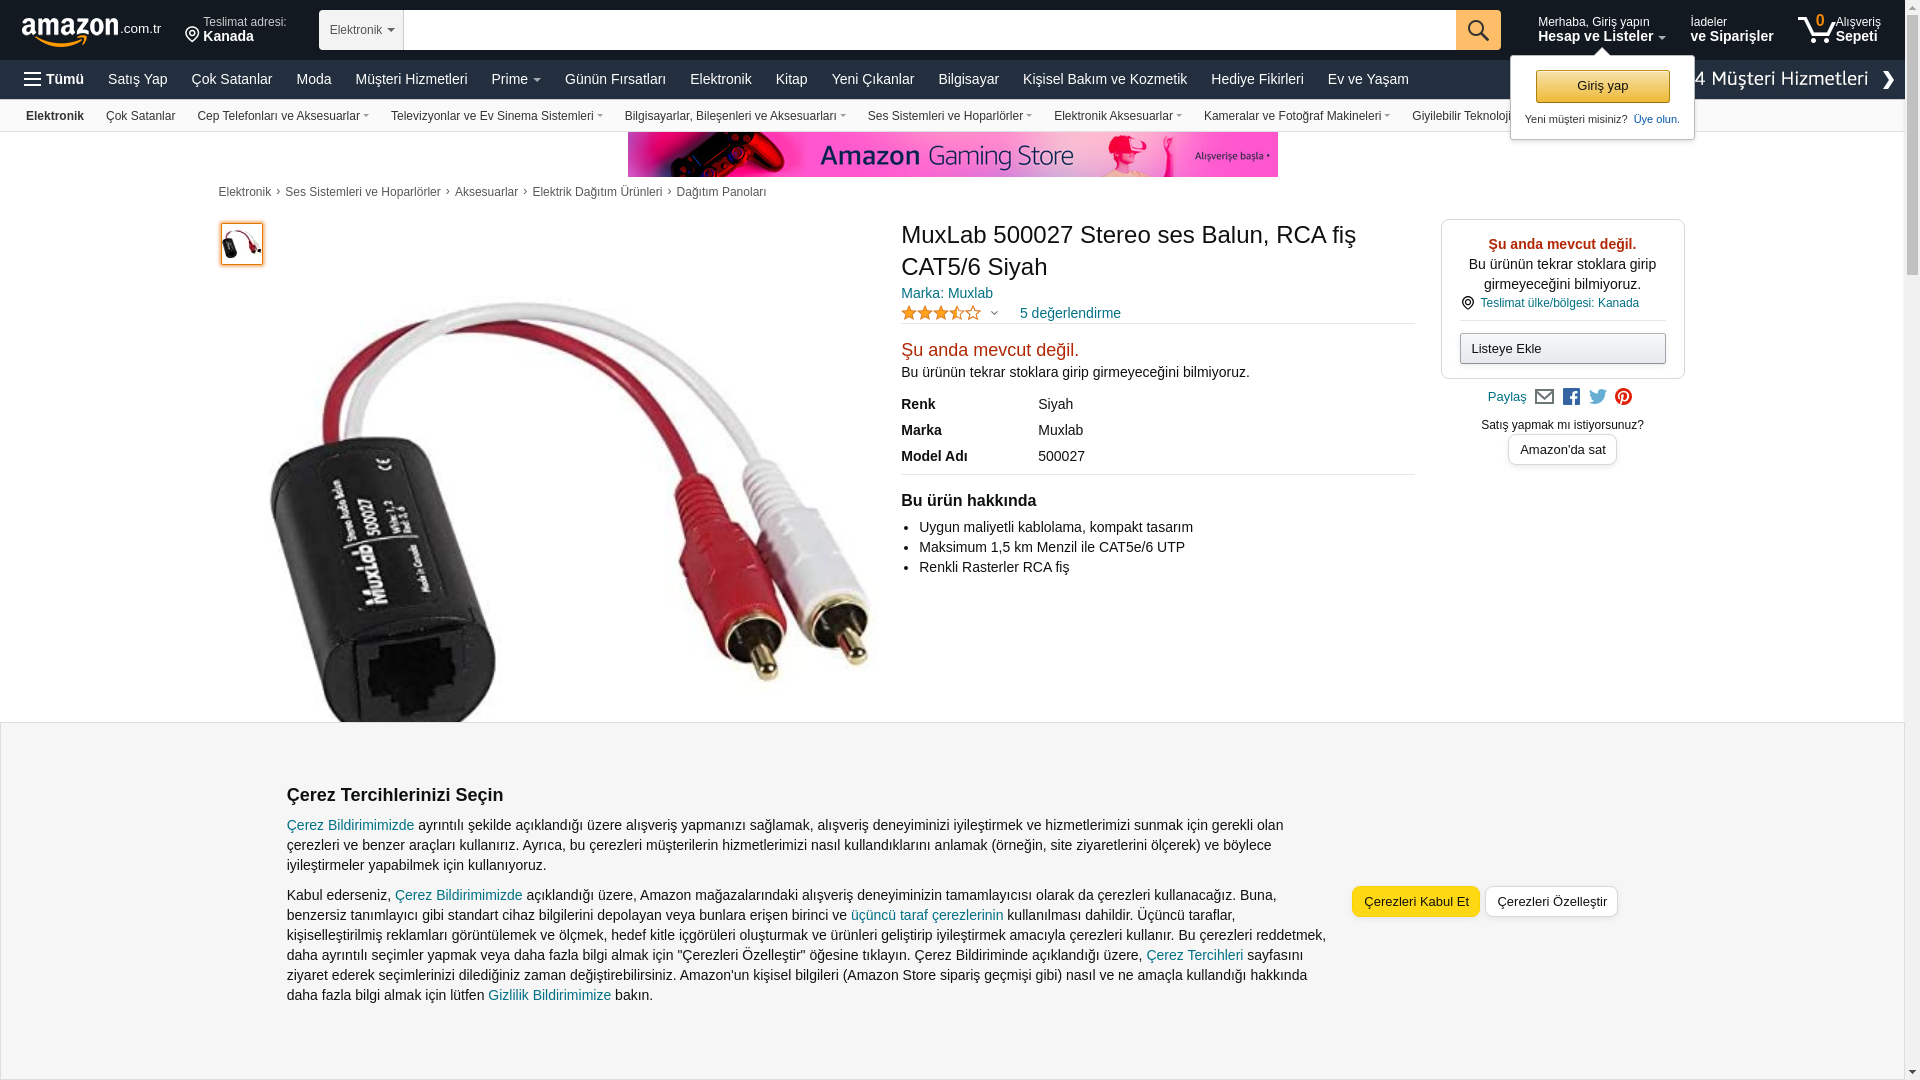Share the product via email icon
The width and height of the screenshot is (1920, 1080).
coord(1544,397)
